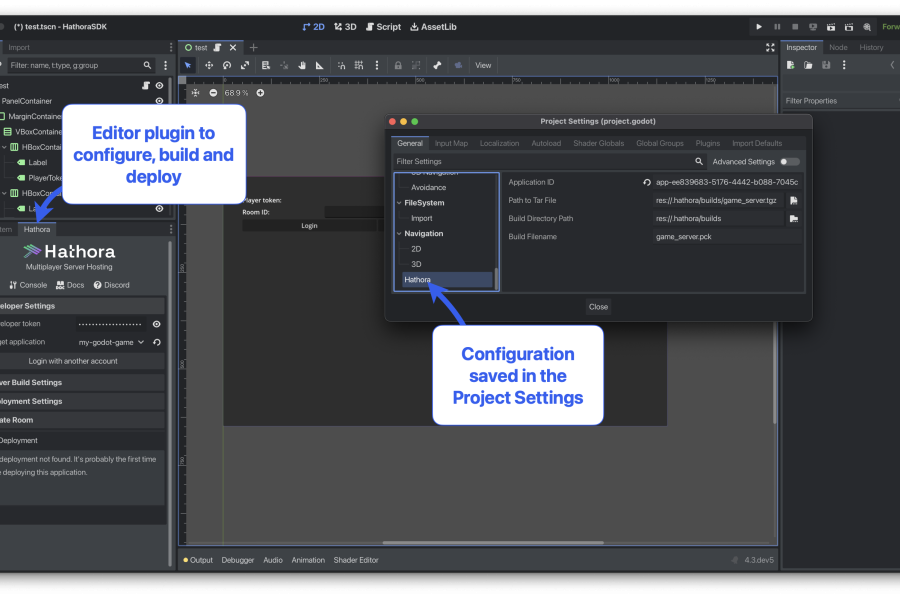Focus the Filter Settings search field
This screenshot has height=600, width=900.
550,162
